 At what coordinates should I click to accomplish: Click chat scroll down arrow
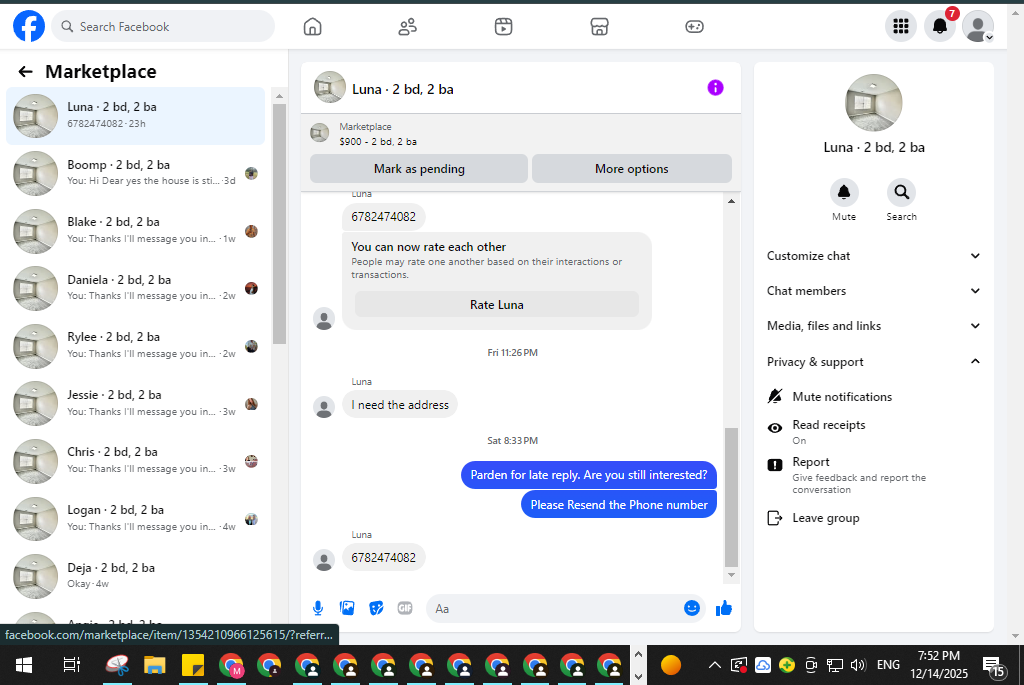731,575
